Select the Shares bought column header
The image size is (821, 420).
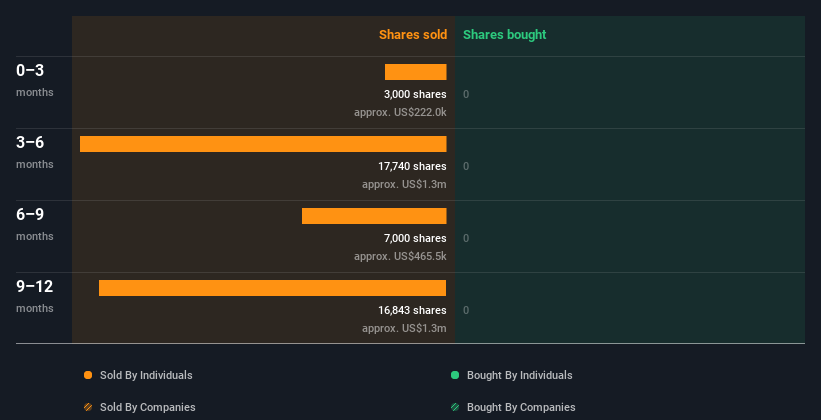tap(504, 35)
